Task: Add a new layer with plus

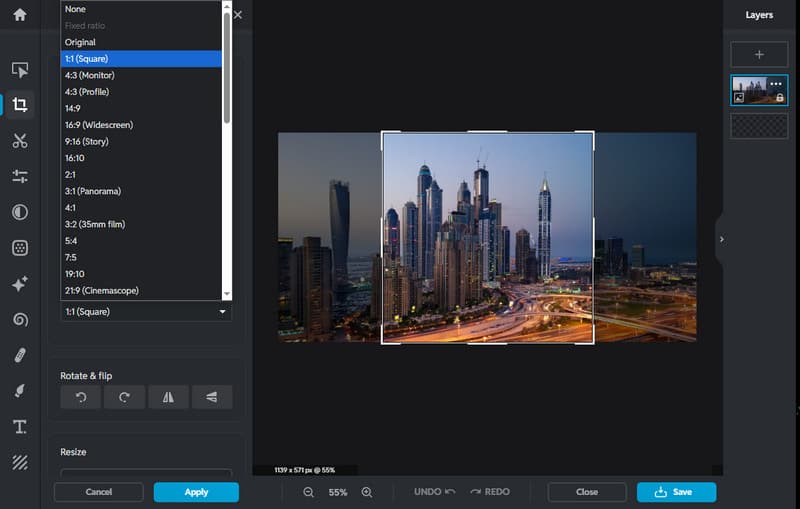Action: (759, 55)
